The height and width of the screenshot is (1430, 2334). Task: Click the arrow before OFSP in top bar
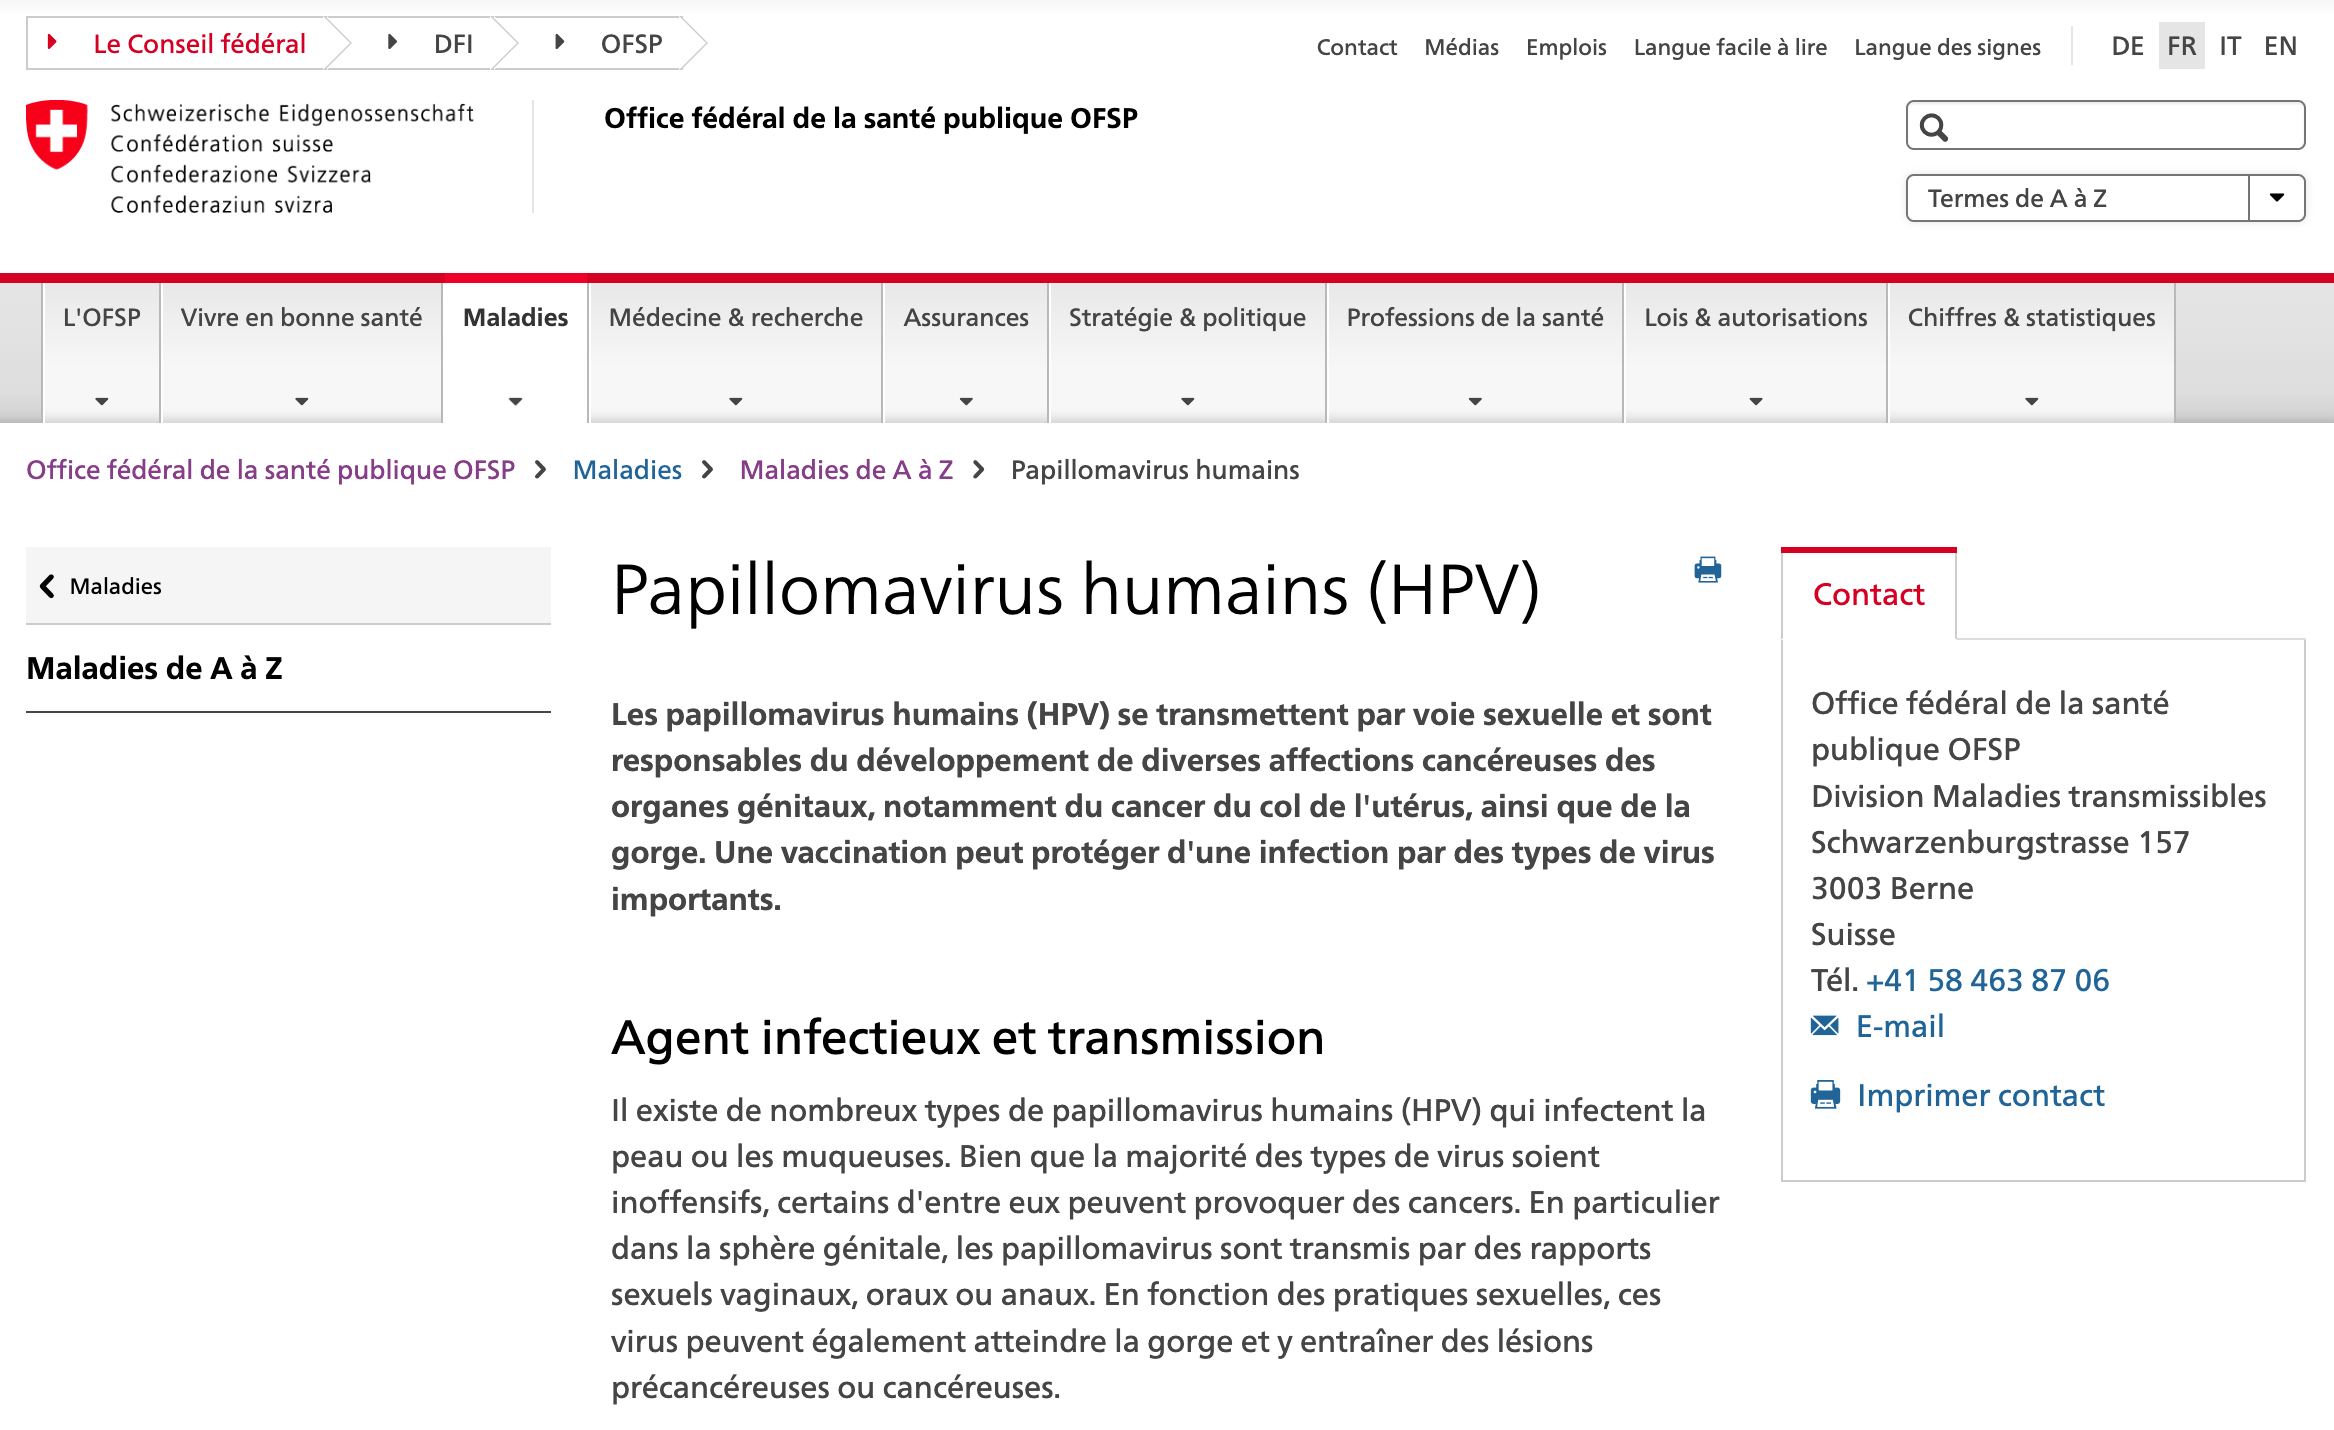coord(560,42)
